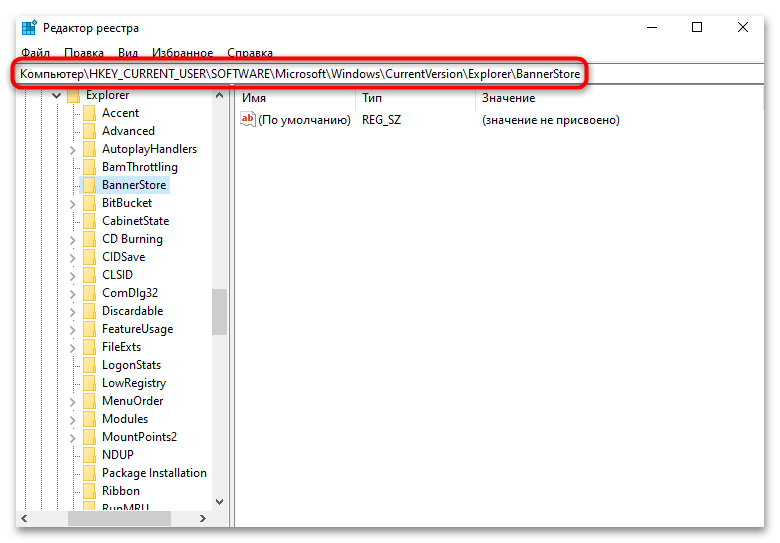Click the Accent folder icon
The height and width of the screenshot is (543, 780).
click(x=90, y=113)
